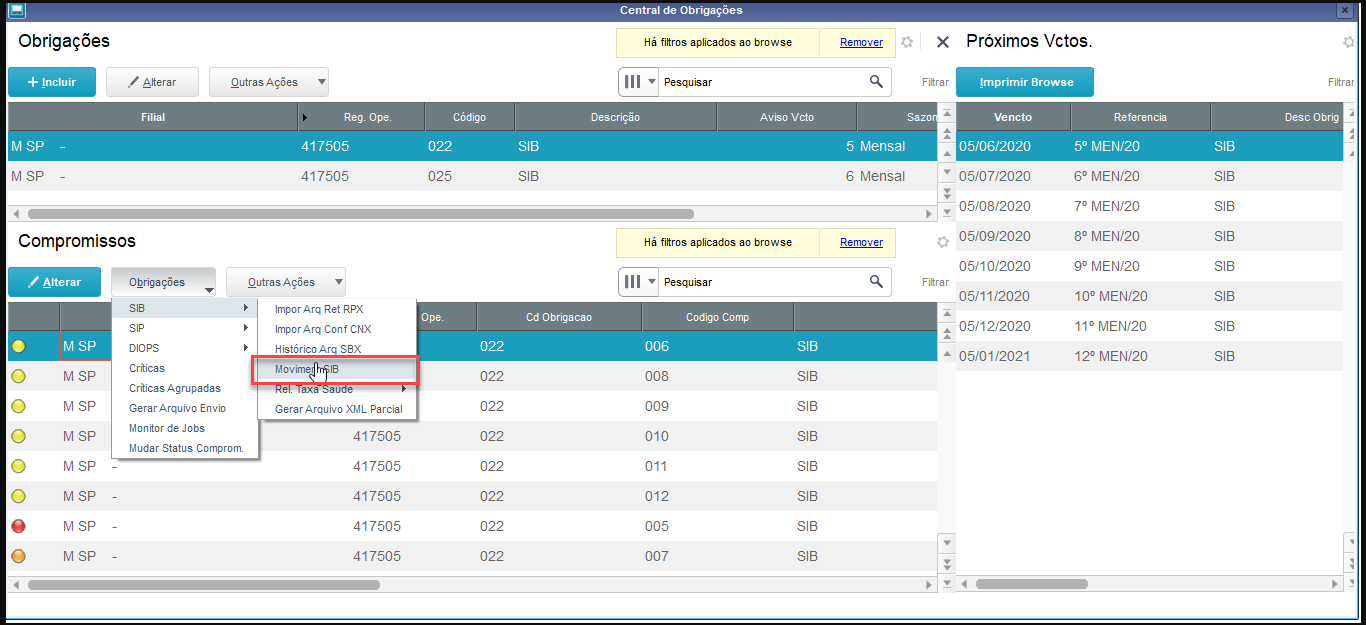Open the Próximos Vctos. settings gear
This screenshot has width=1366, height=625.
pyautogui.click(x=1348, y=42)
